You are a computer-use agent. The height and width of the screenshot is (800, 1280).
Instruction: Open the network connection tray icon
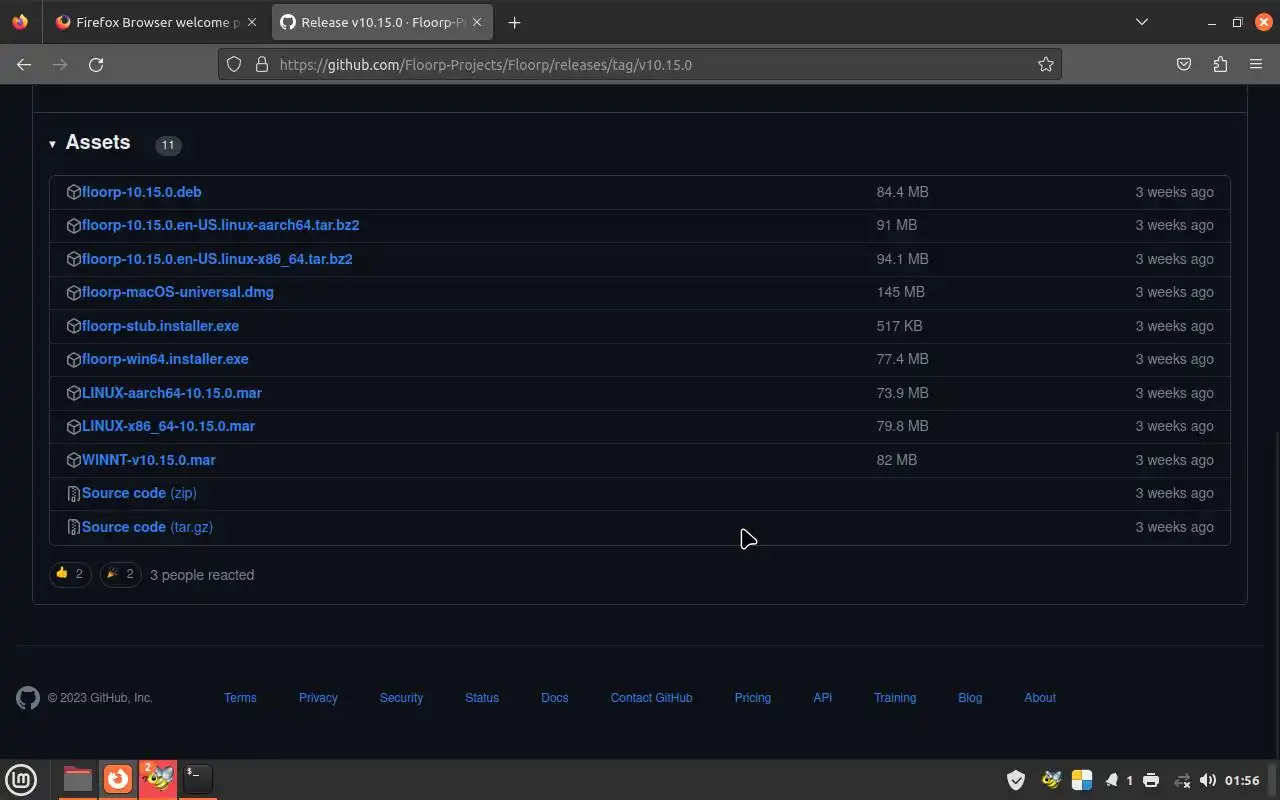tap(1181, 780)
